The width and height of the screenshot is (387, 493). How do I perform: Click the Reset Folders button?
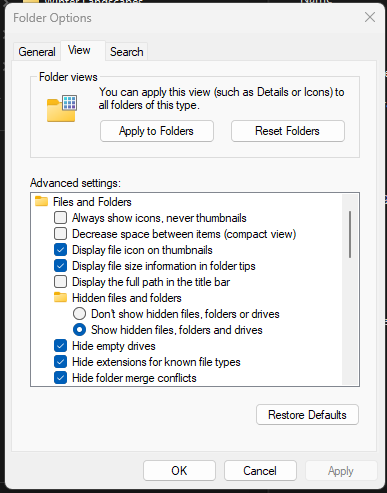pyautogui.click(x=288, y=131)
